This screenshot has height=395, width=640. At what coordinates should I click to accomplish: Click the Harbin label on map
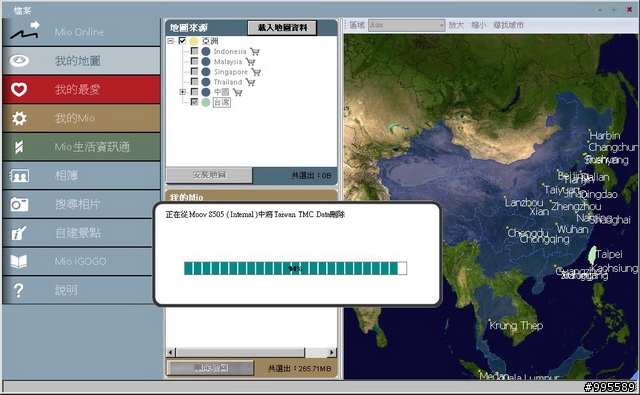[604, 135]
